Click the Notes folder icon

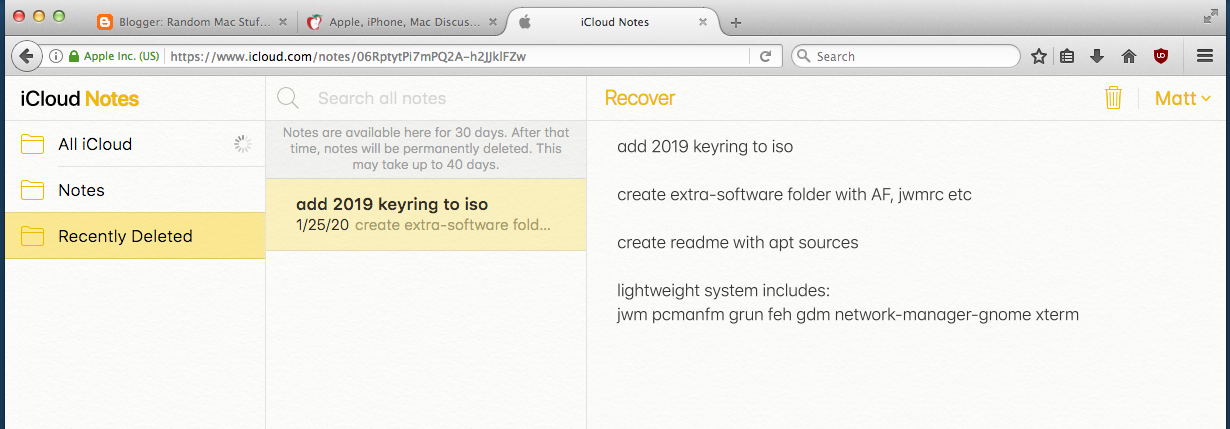[x=32, y=190]
